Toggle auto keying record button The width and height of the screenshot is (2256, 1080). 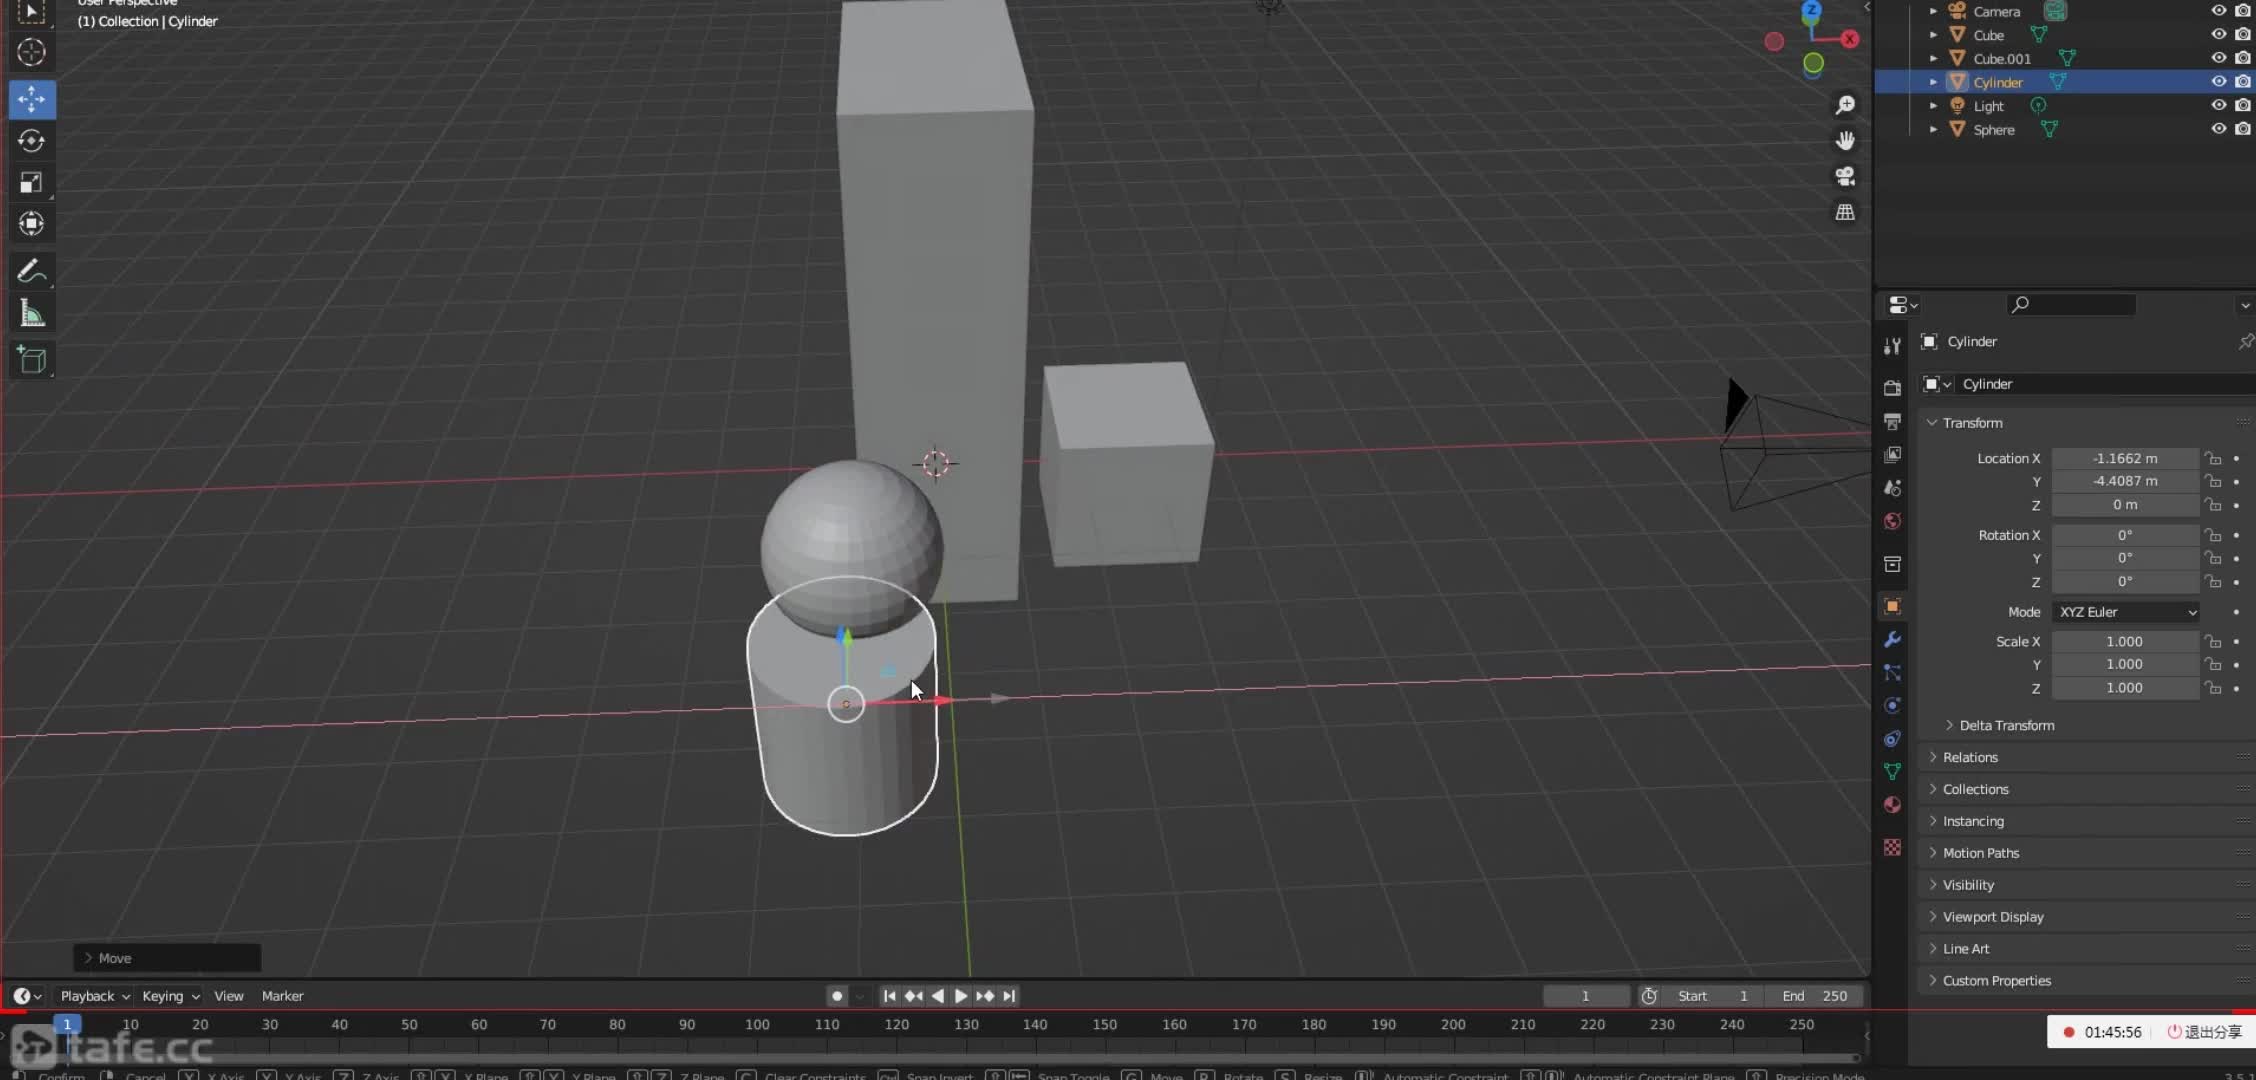pos(837,996)
